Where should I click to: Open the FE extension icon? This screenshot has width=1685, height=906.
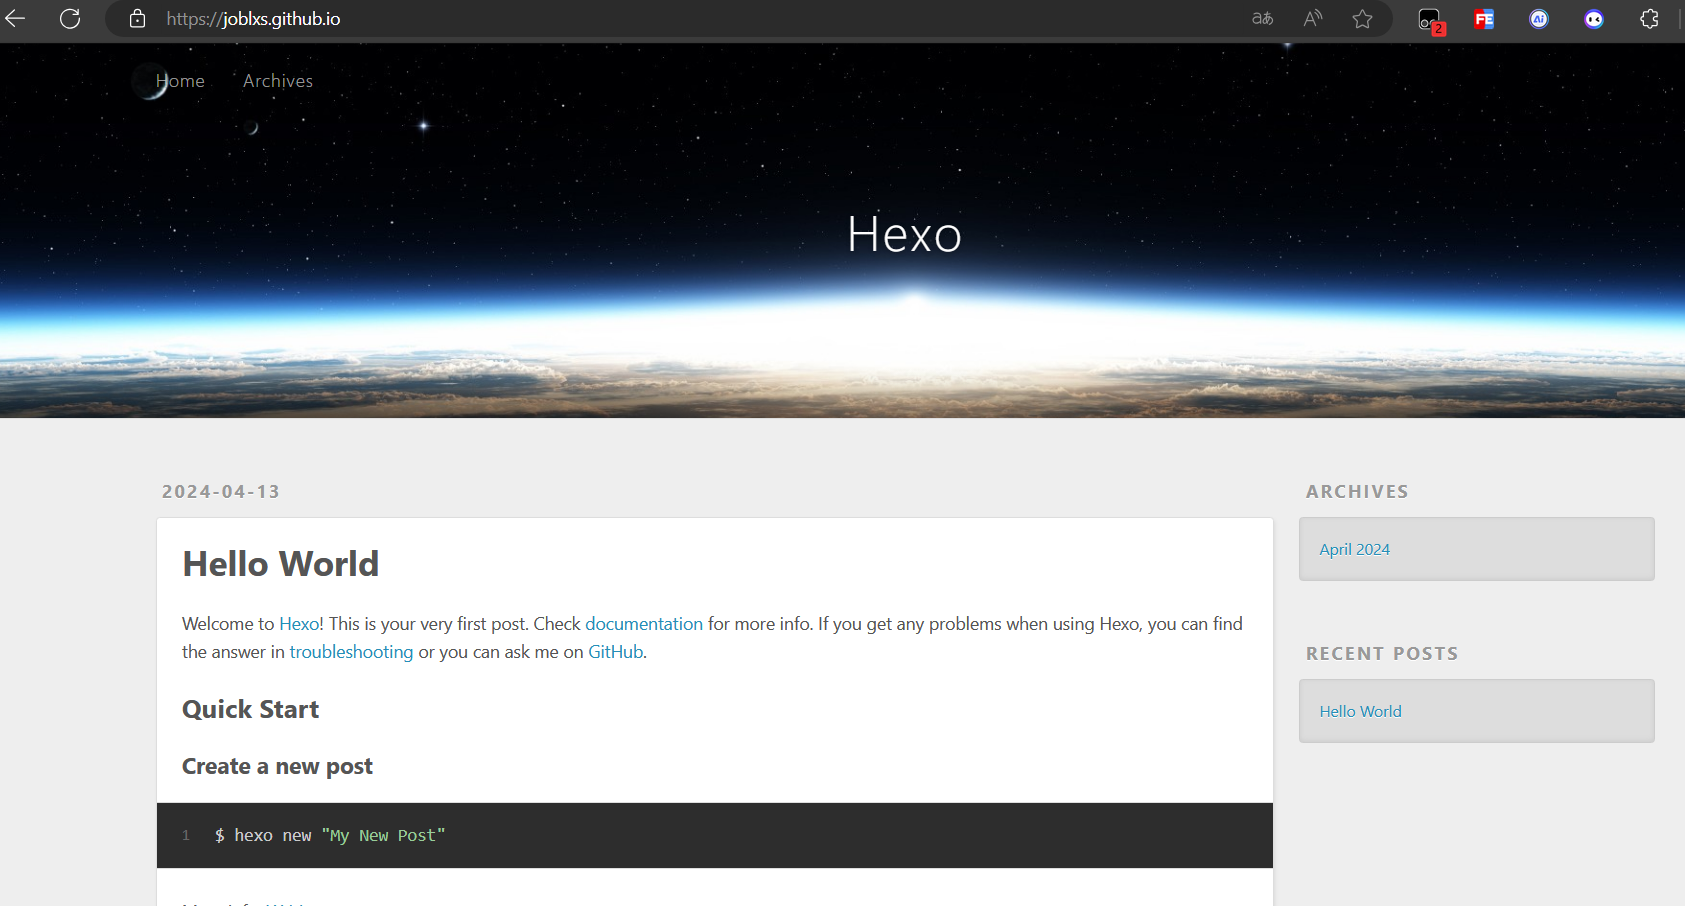coord(1484,19)
